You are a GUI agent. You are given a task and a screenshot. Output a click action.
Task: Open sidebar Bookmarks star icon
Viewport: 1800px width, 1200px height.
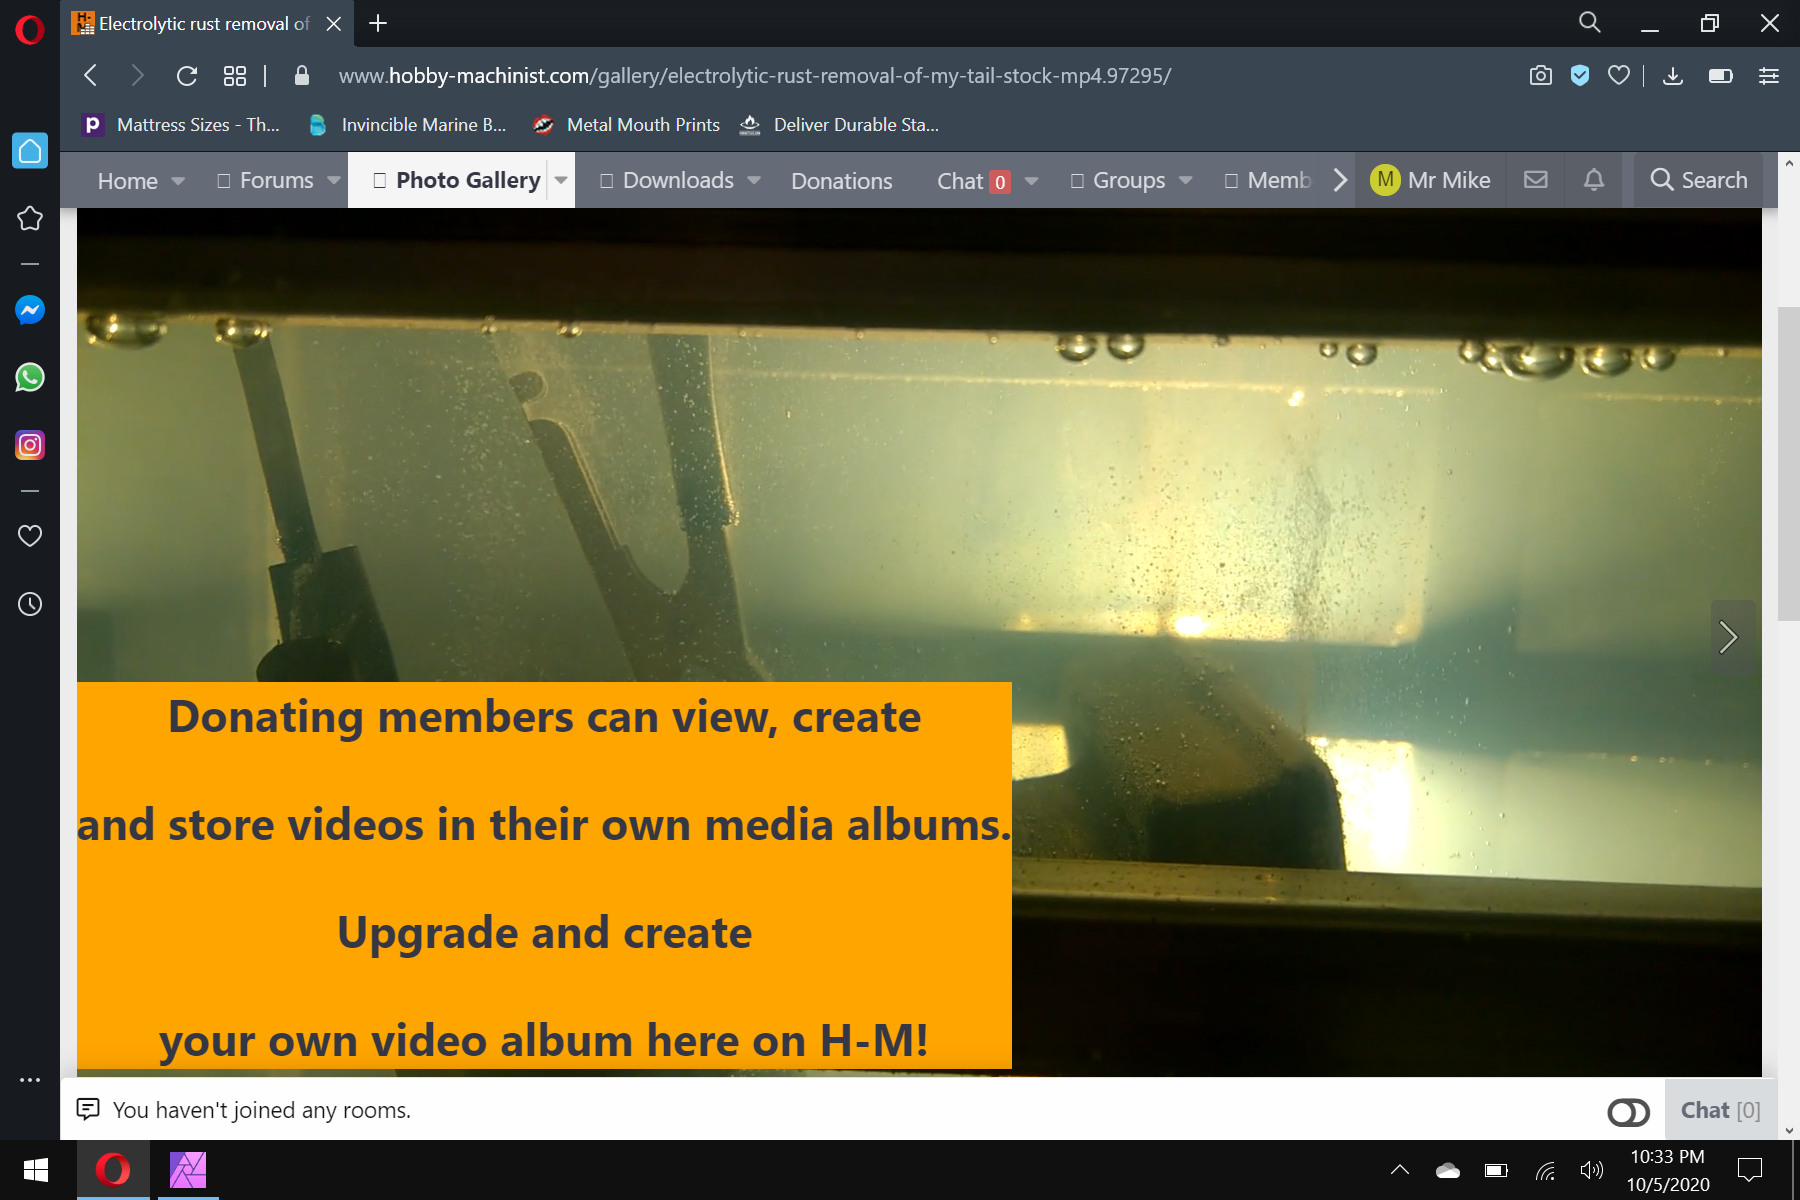click(x=30, y=218)
